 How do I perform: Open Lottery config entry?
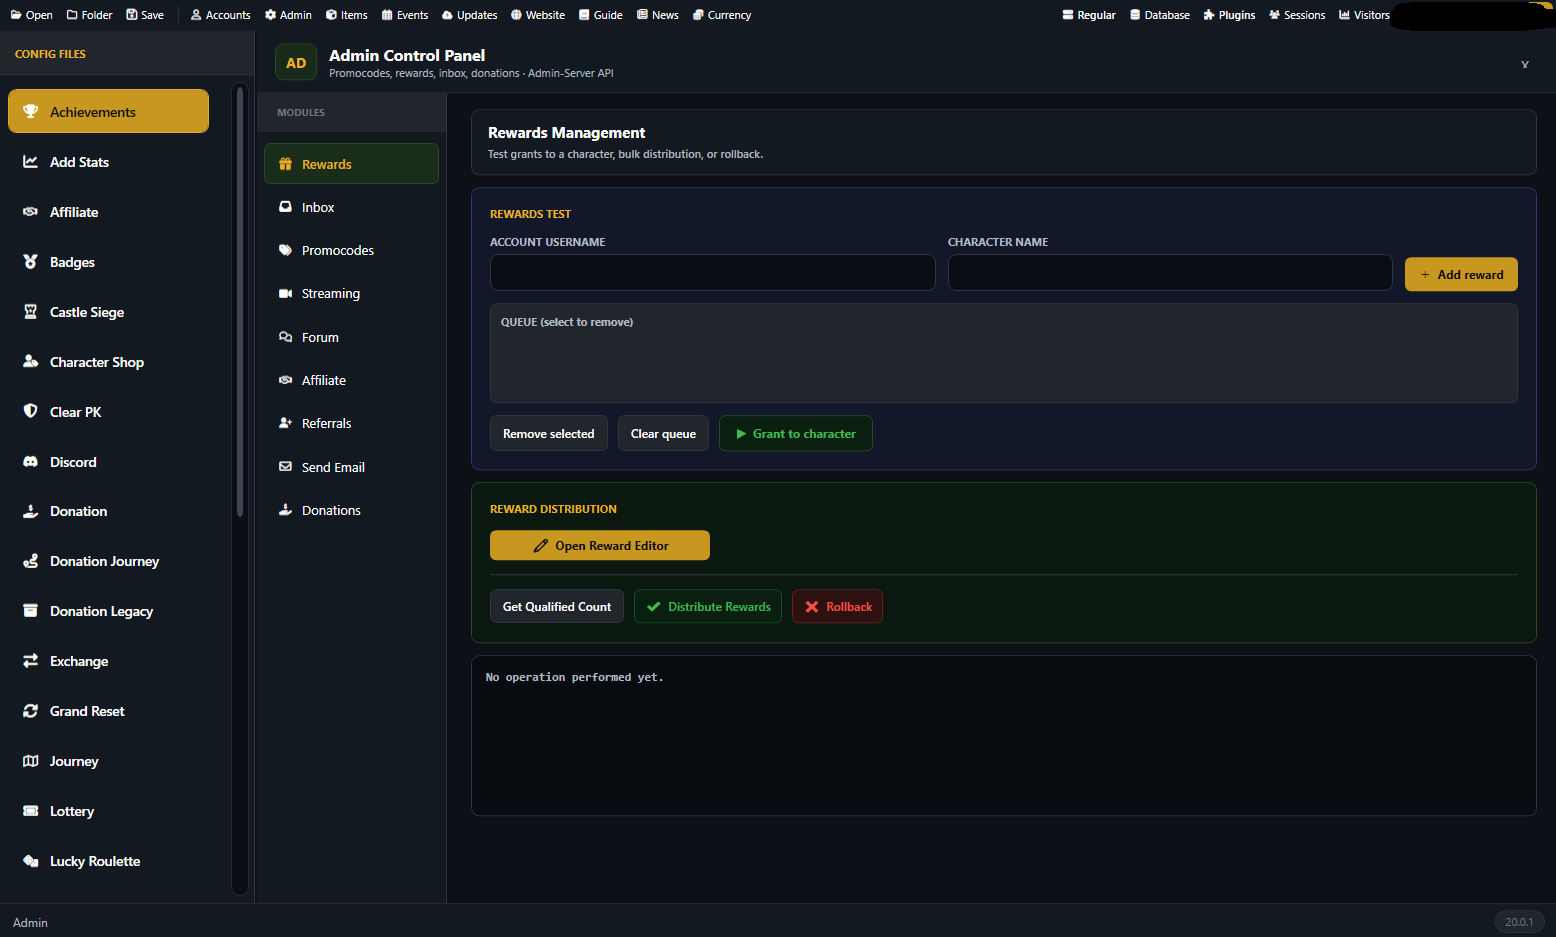point(108,811)
